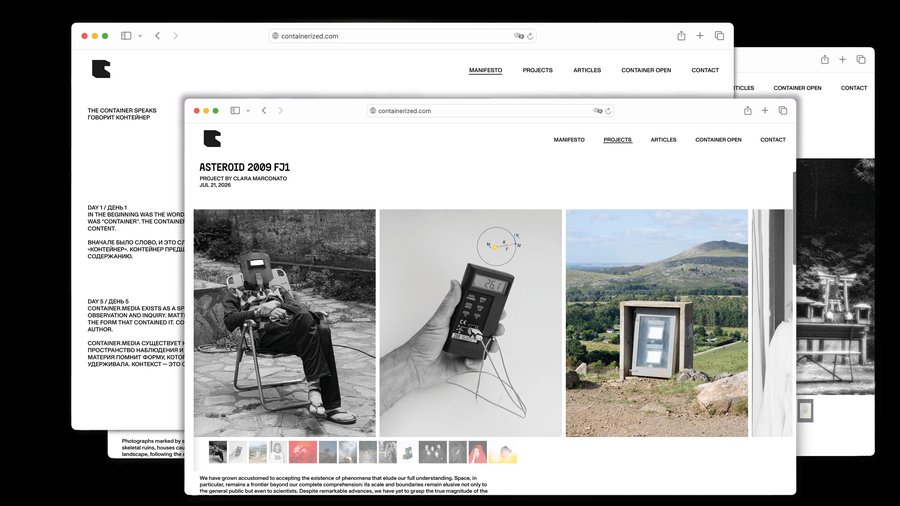The width and height of the screenshot is (900, 506).
Task: Click the DAY 1 / ДЕНЬ 1 text
Action: (x=107, y=207)
